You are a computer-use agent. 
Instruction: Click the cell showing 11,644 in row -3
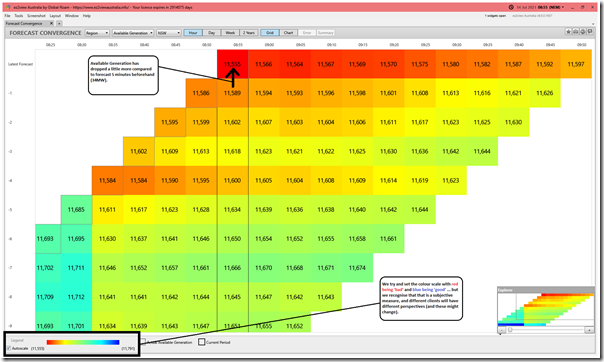coord(482,151)
